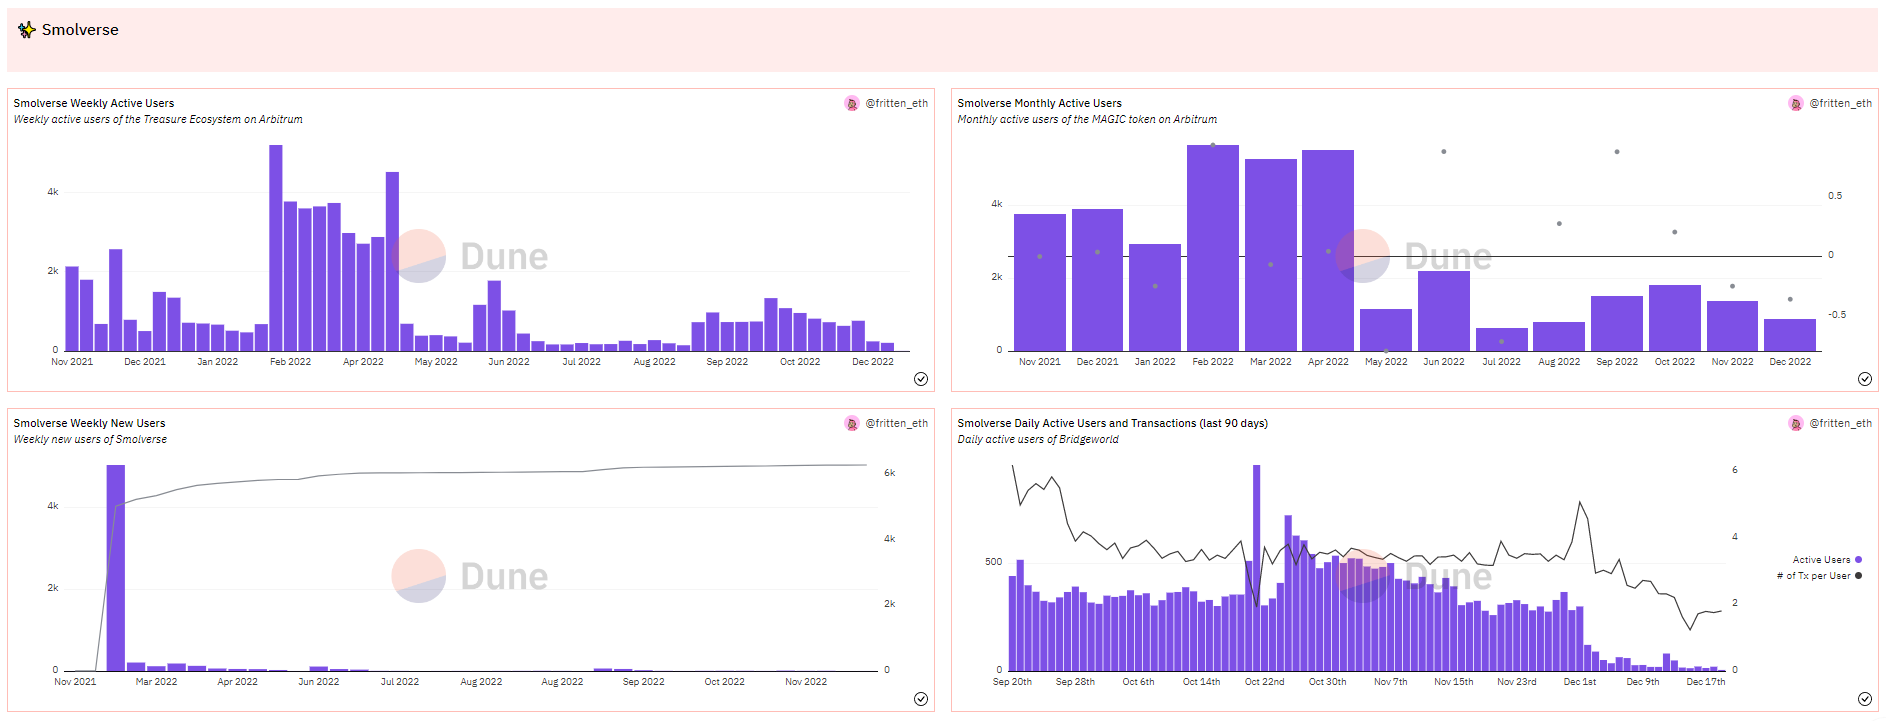Open @fritten_eth on the Weekly Active Users chart
The image size is (1886, 721).
click(897, 103)
